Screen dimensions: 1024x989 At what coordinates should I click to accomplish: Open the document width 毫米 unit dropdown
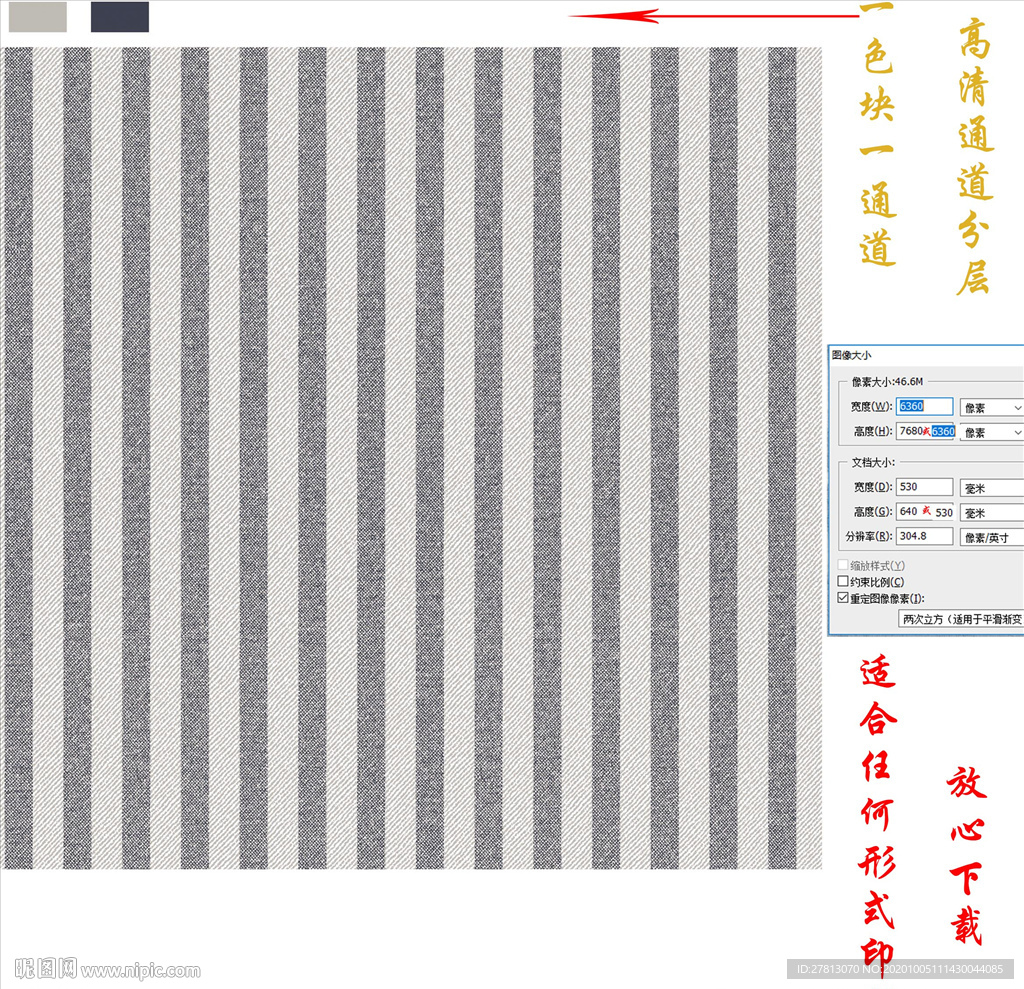(x=991, y=488)
